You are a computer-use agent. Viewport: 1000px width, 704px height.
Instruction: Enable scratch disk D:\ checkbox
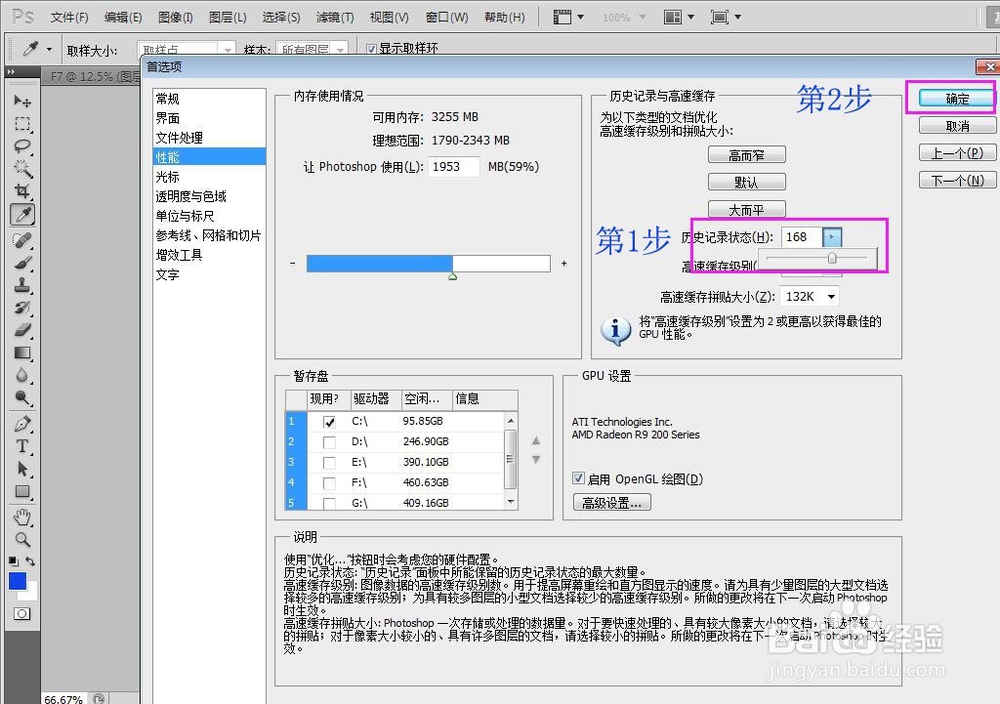329,442
